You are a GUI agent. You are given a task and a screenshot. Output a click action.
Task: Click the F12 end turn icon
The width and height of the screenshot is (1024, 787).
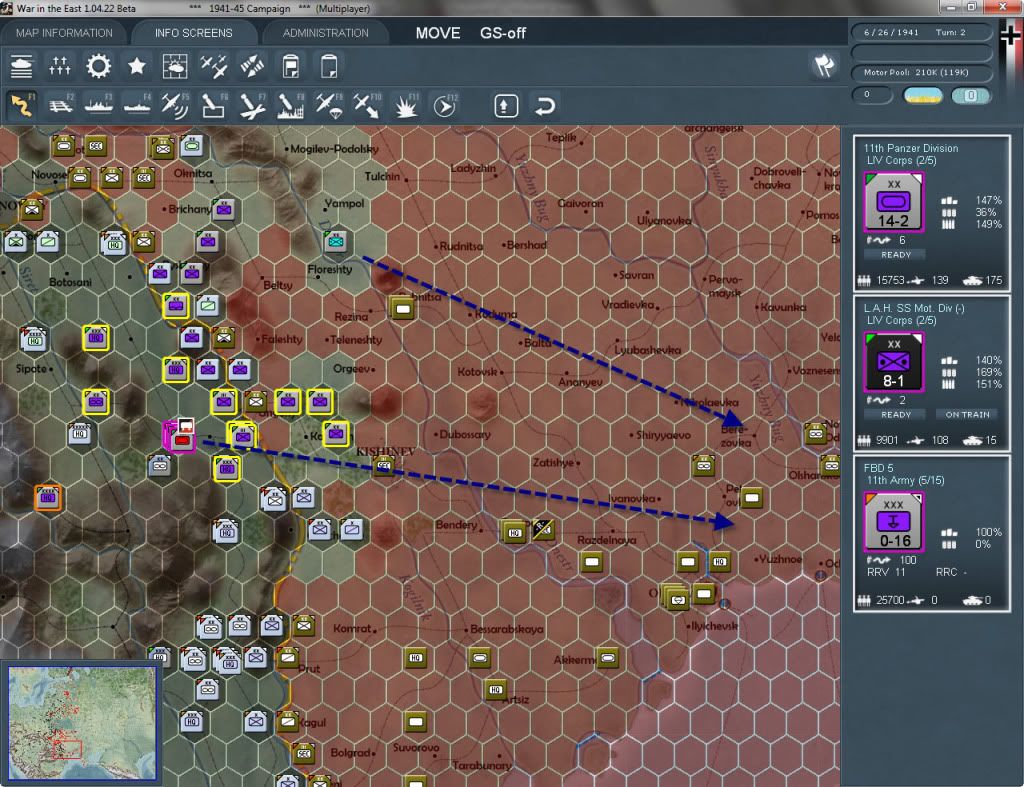click(445, 106)
